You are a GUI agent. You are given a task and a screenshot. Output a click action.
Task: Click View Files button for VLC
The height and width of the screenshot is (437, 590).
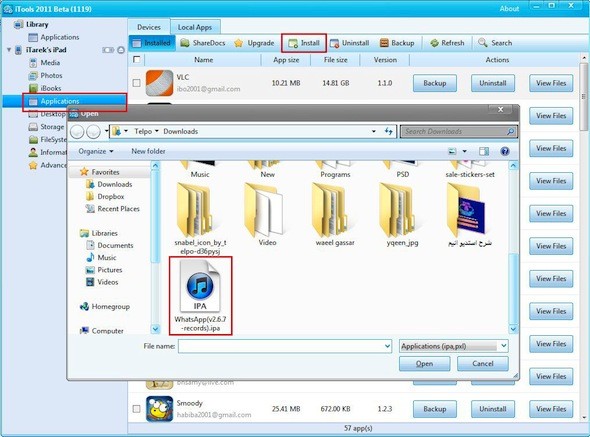[551, 83]
